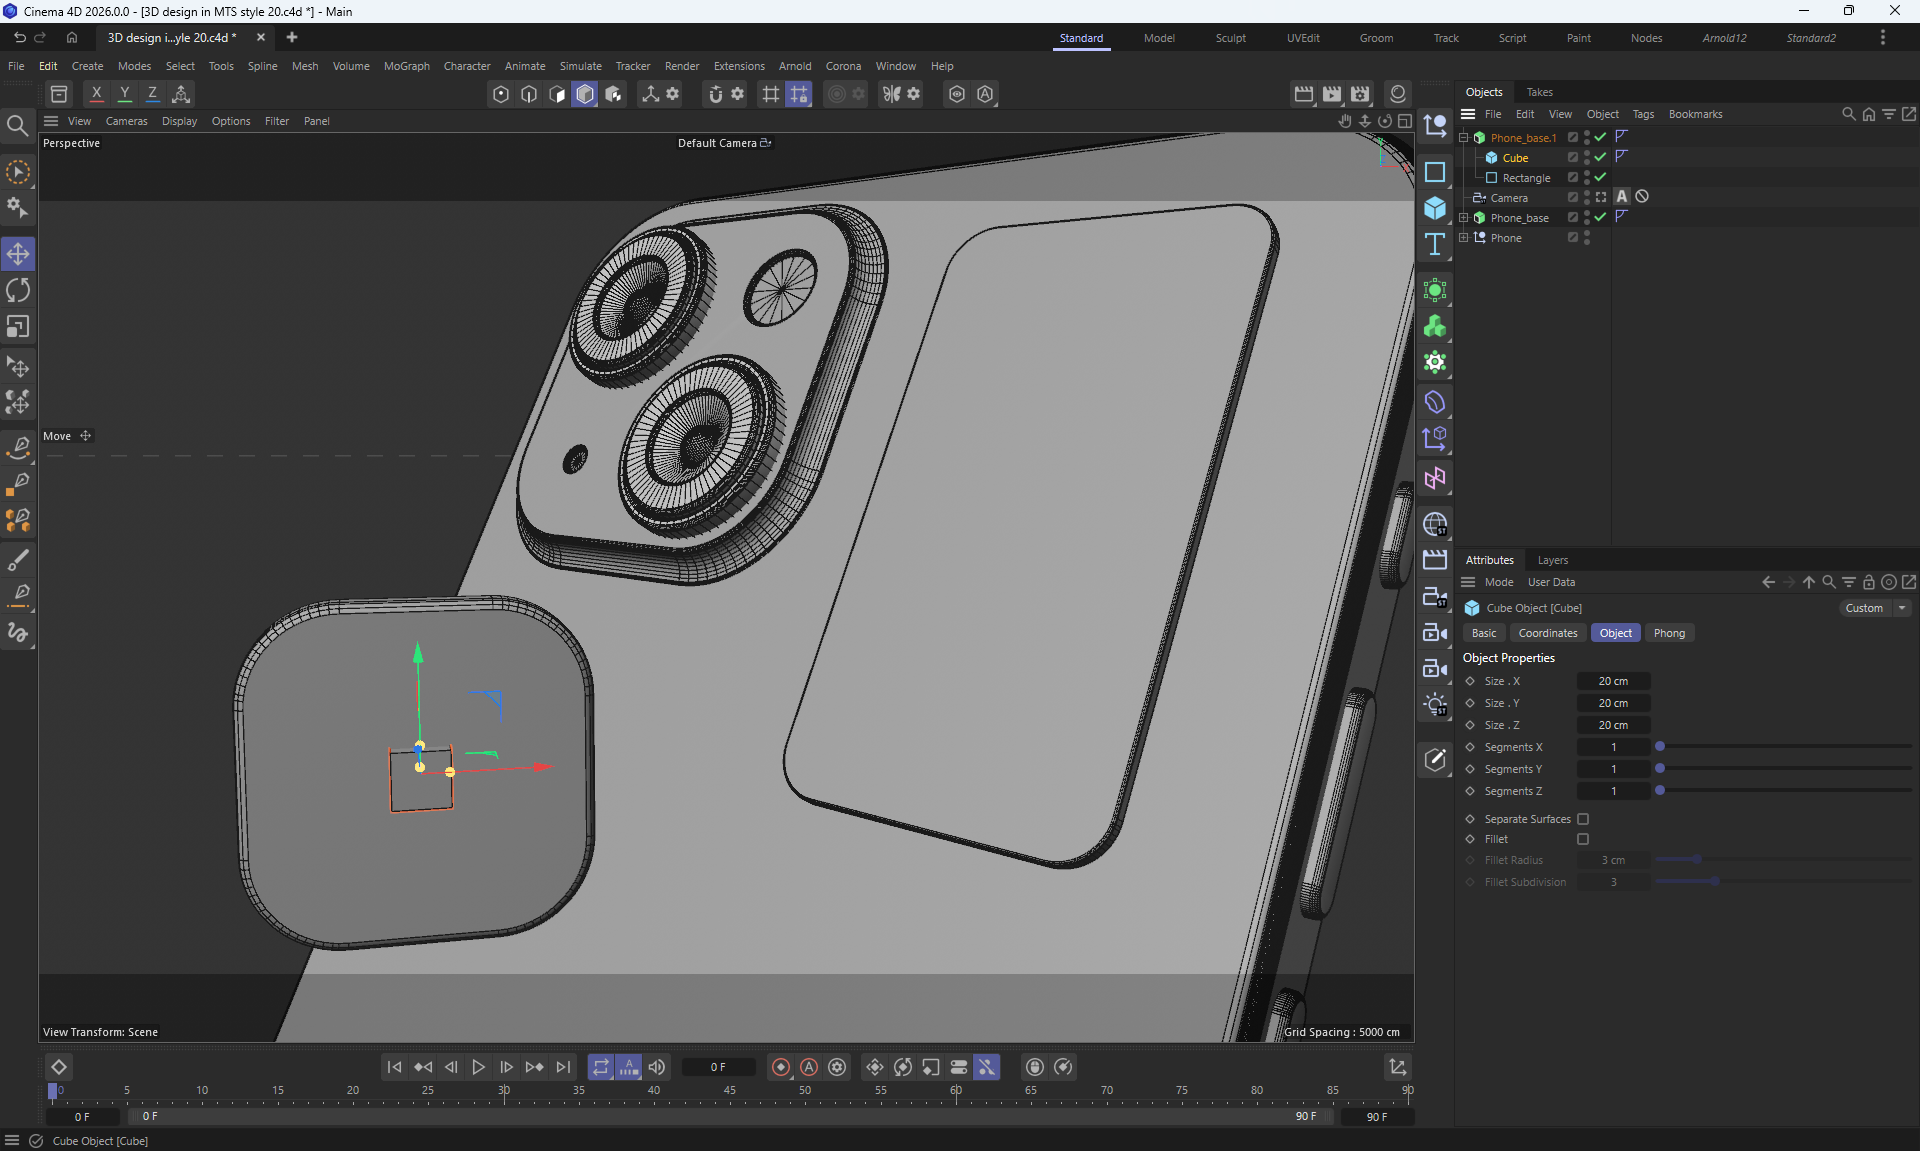Adjust the Segments X slider
This screenshot has width=1920, height=1151.
tap(1660, 747)
